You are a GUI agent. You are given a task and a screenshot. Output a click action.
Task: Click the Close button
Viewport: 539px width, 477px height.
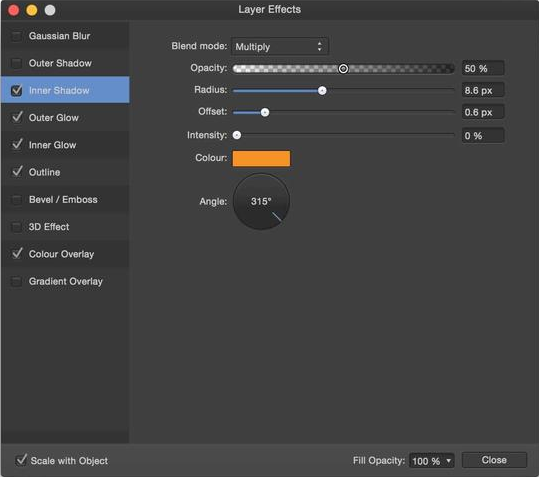[x=494, y=460]
